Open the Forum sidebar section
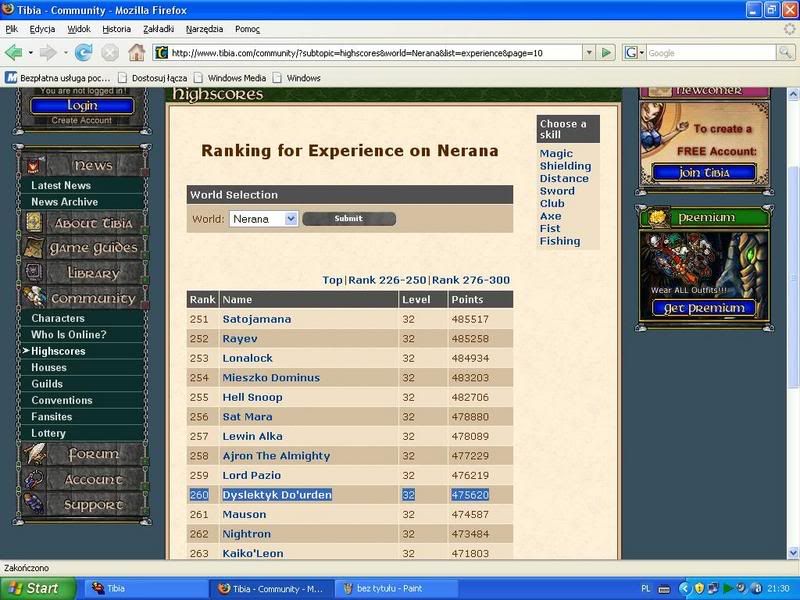 [x=83, y=454]
